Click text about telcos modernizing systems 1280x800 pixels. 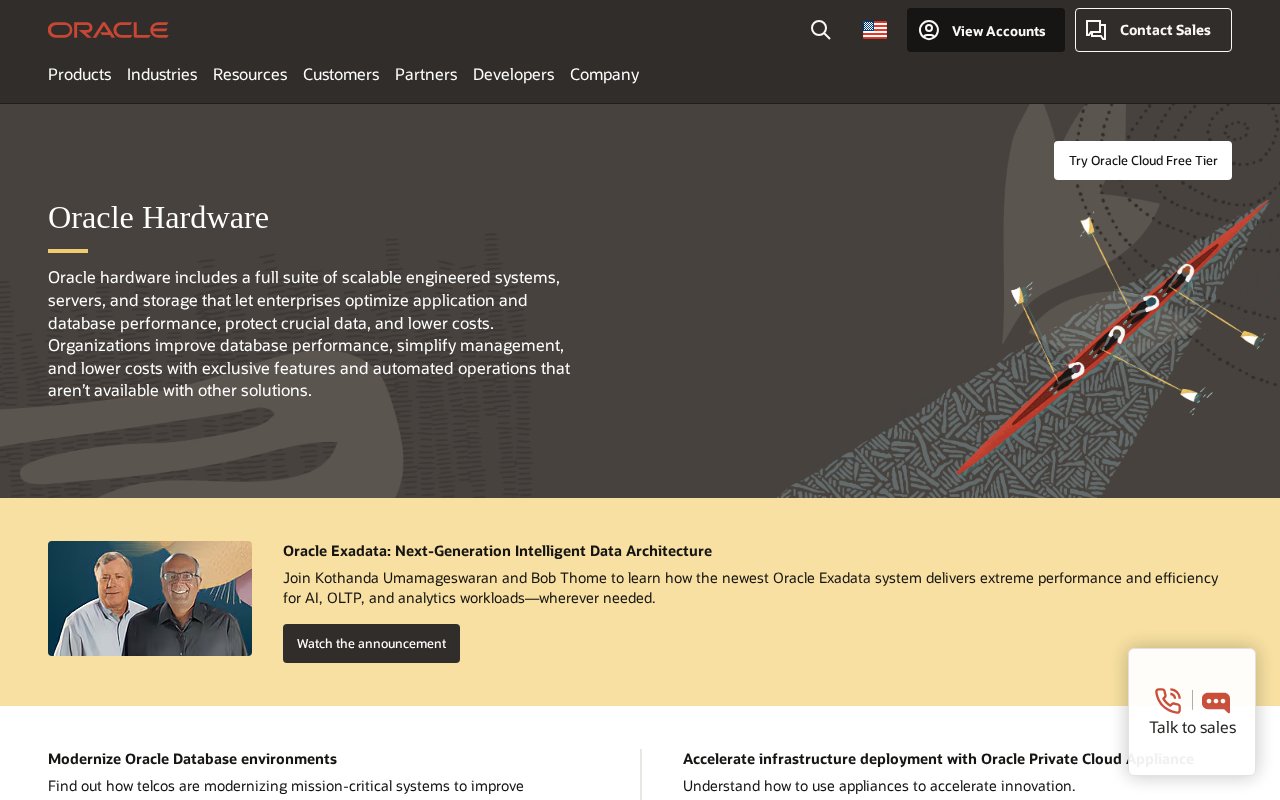286,786
